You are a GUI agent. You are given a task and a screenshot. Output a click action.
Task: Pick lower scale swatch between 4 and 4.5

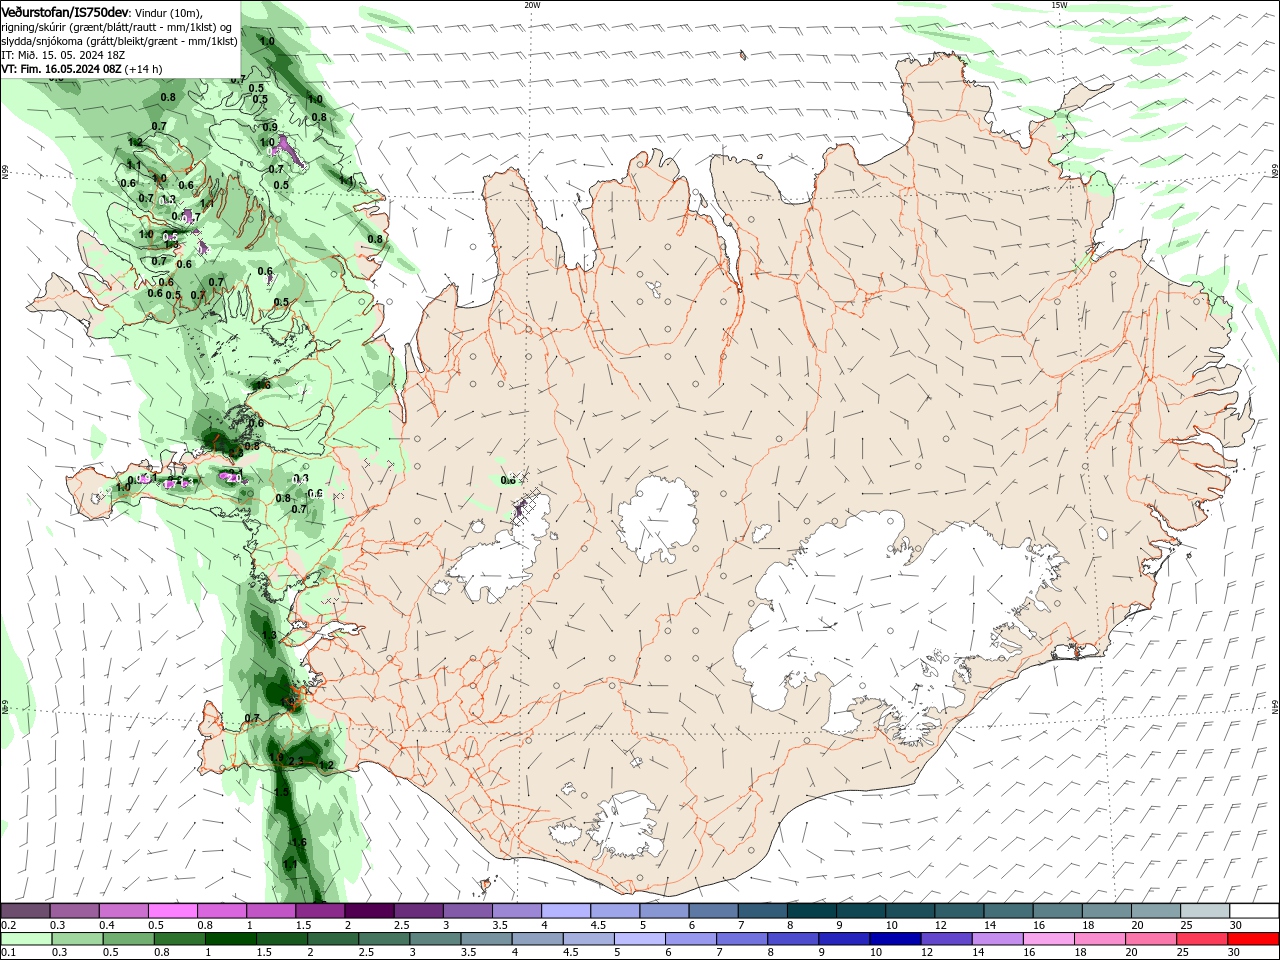pos(537,939)
